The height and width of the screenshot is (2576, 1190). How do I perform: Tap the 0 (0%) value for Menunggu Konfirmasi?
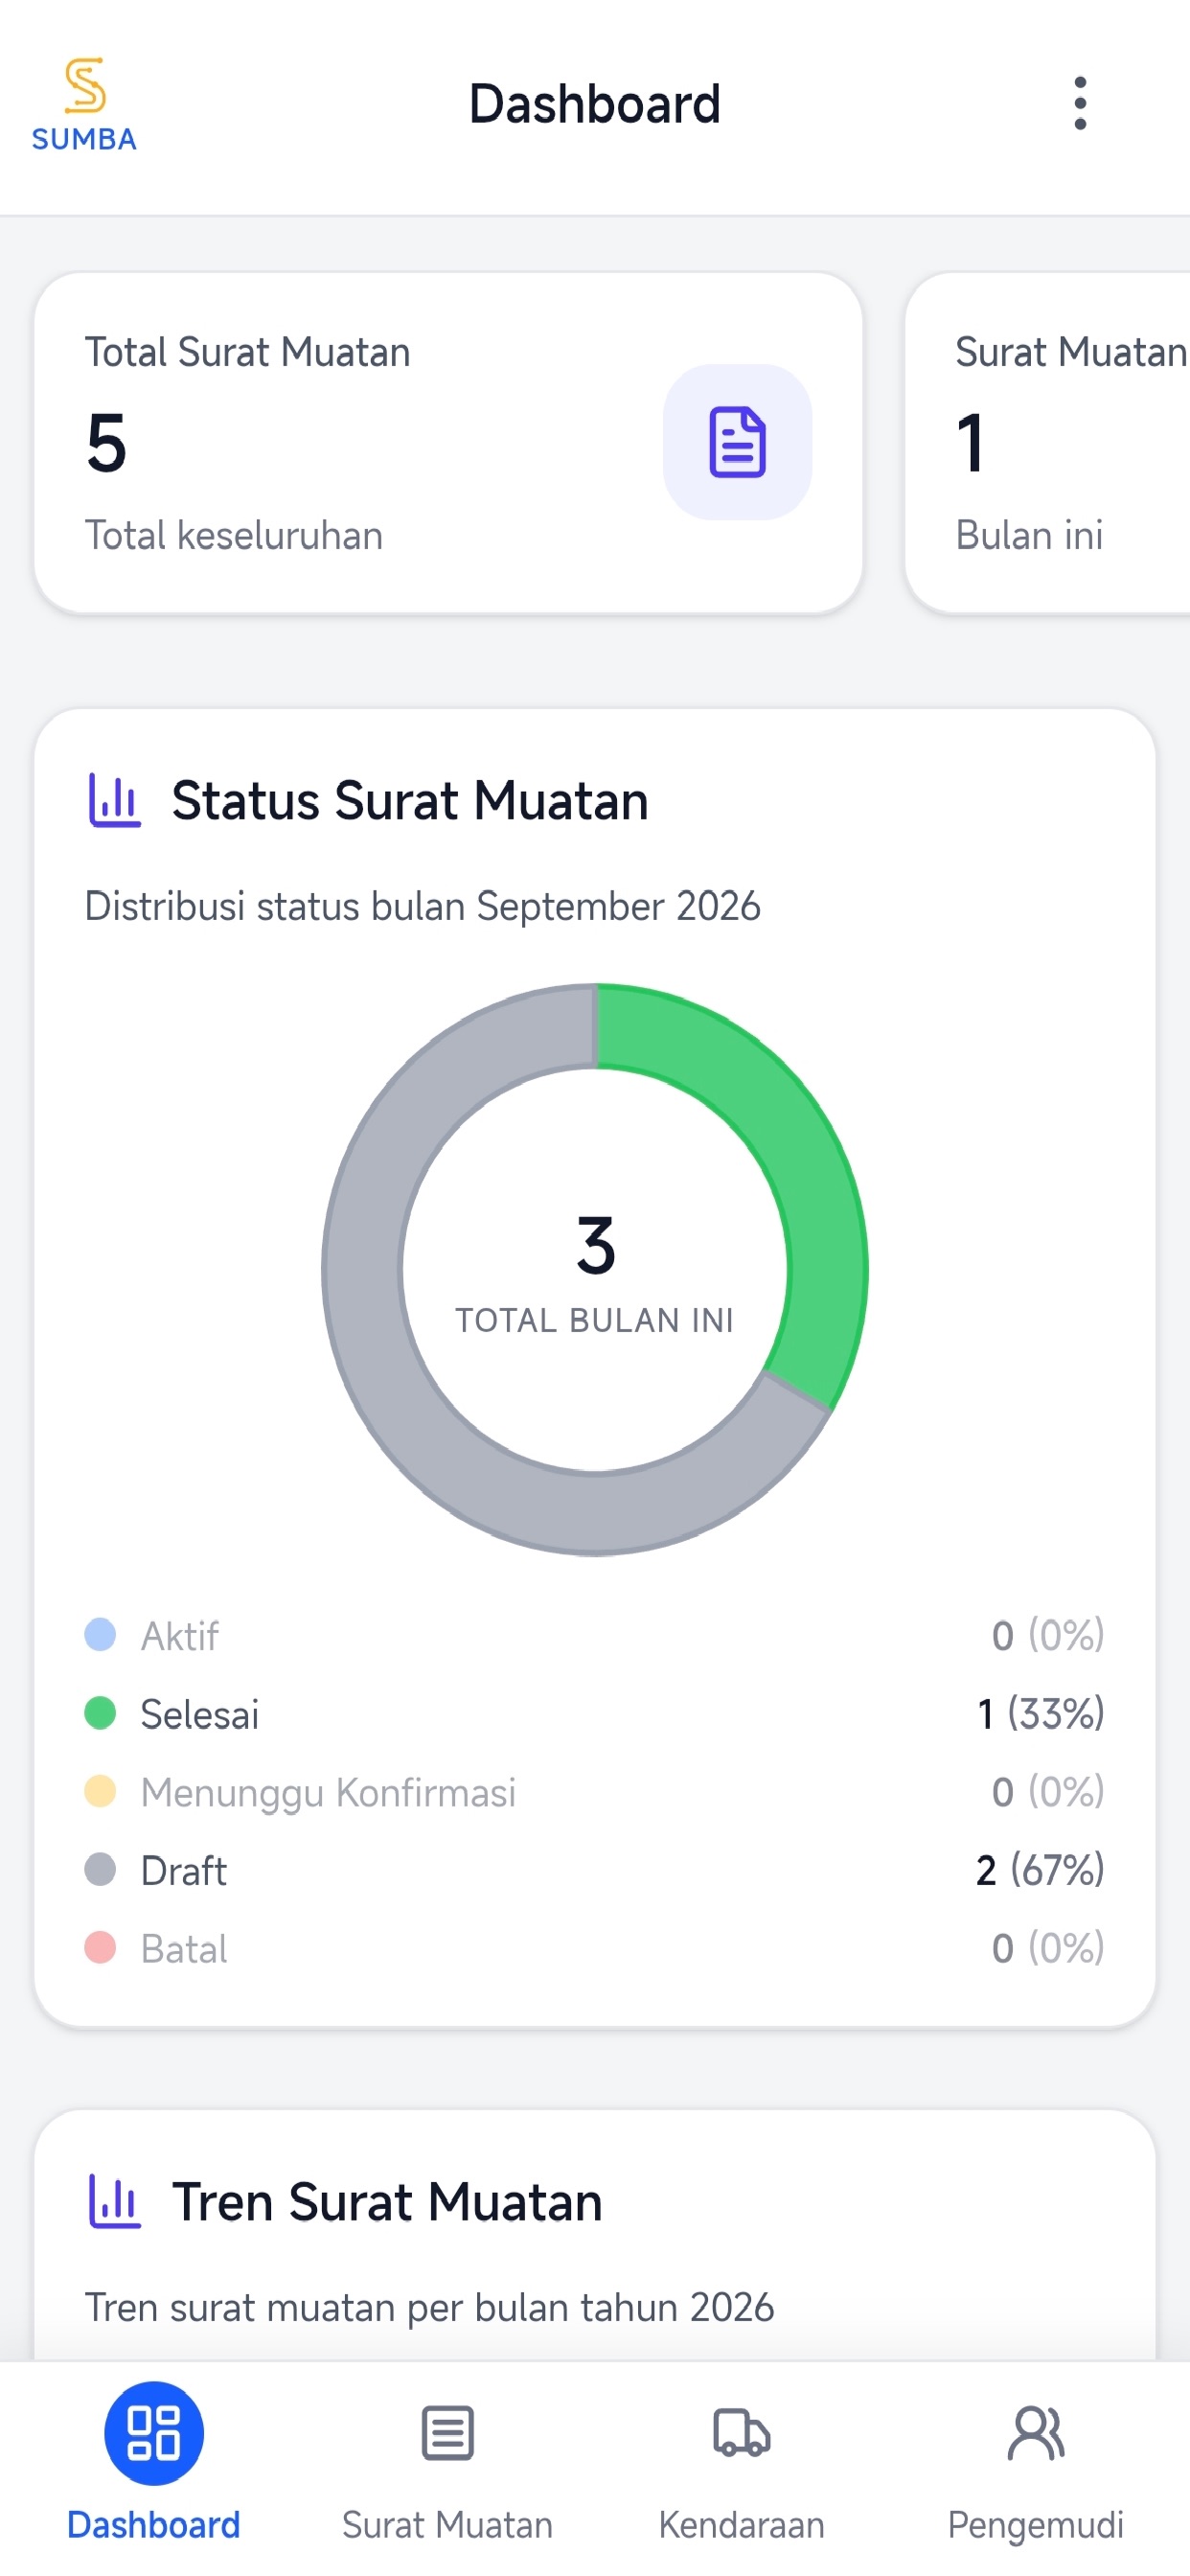click(1048, 1792)
